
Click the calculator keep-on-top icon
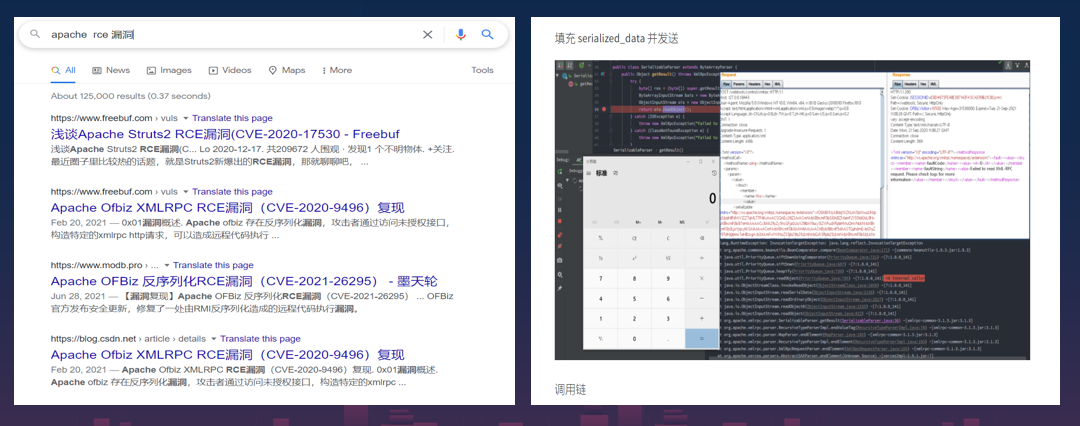(x=615, y=173)
